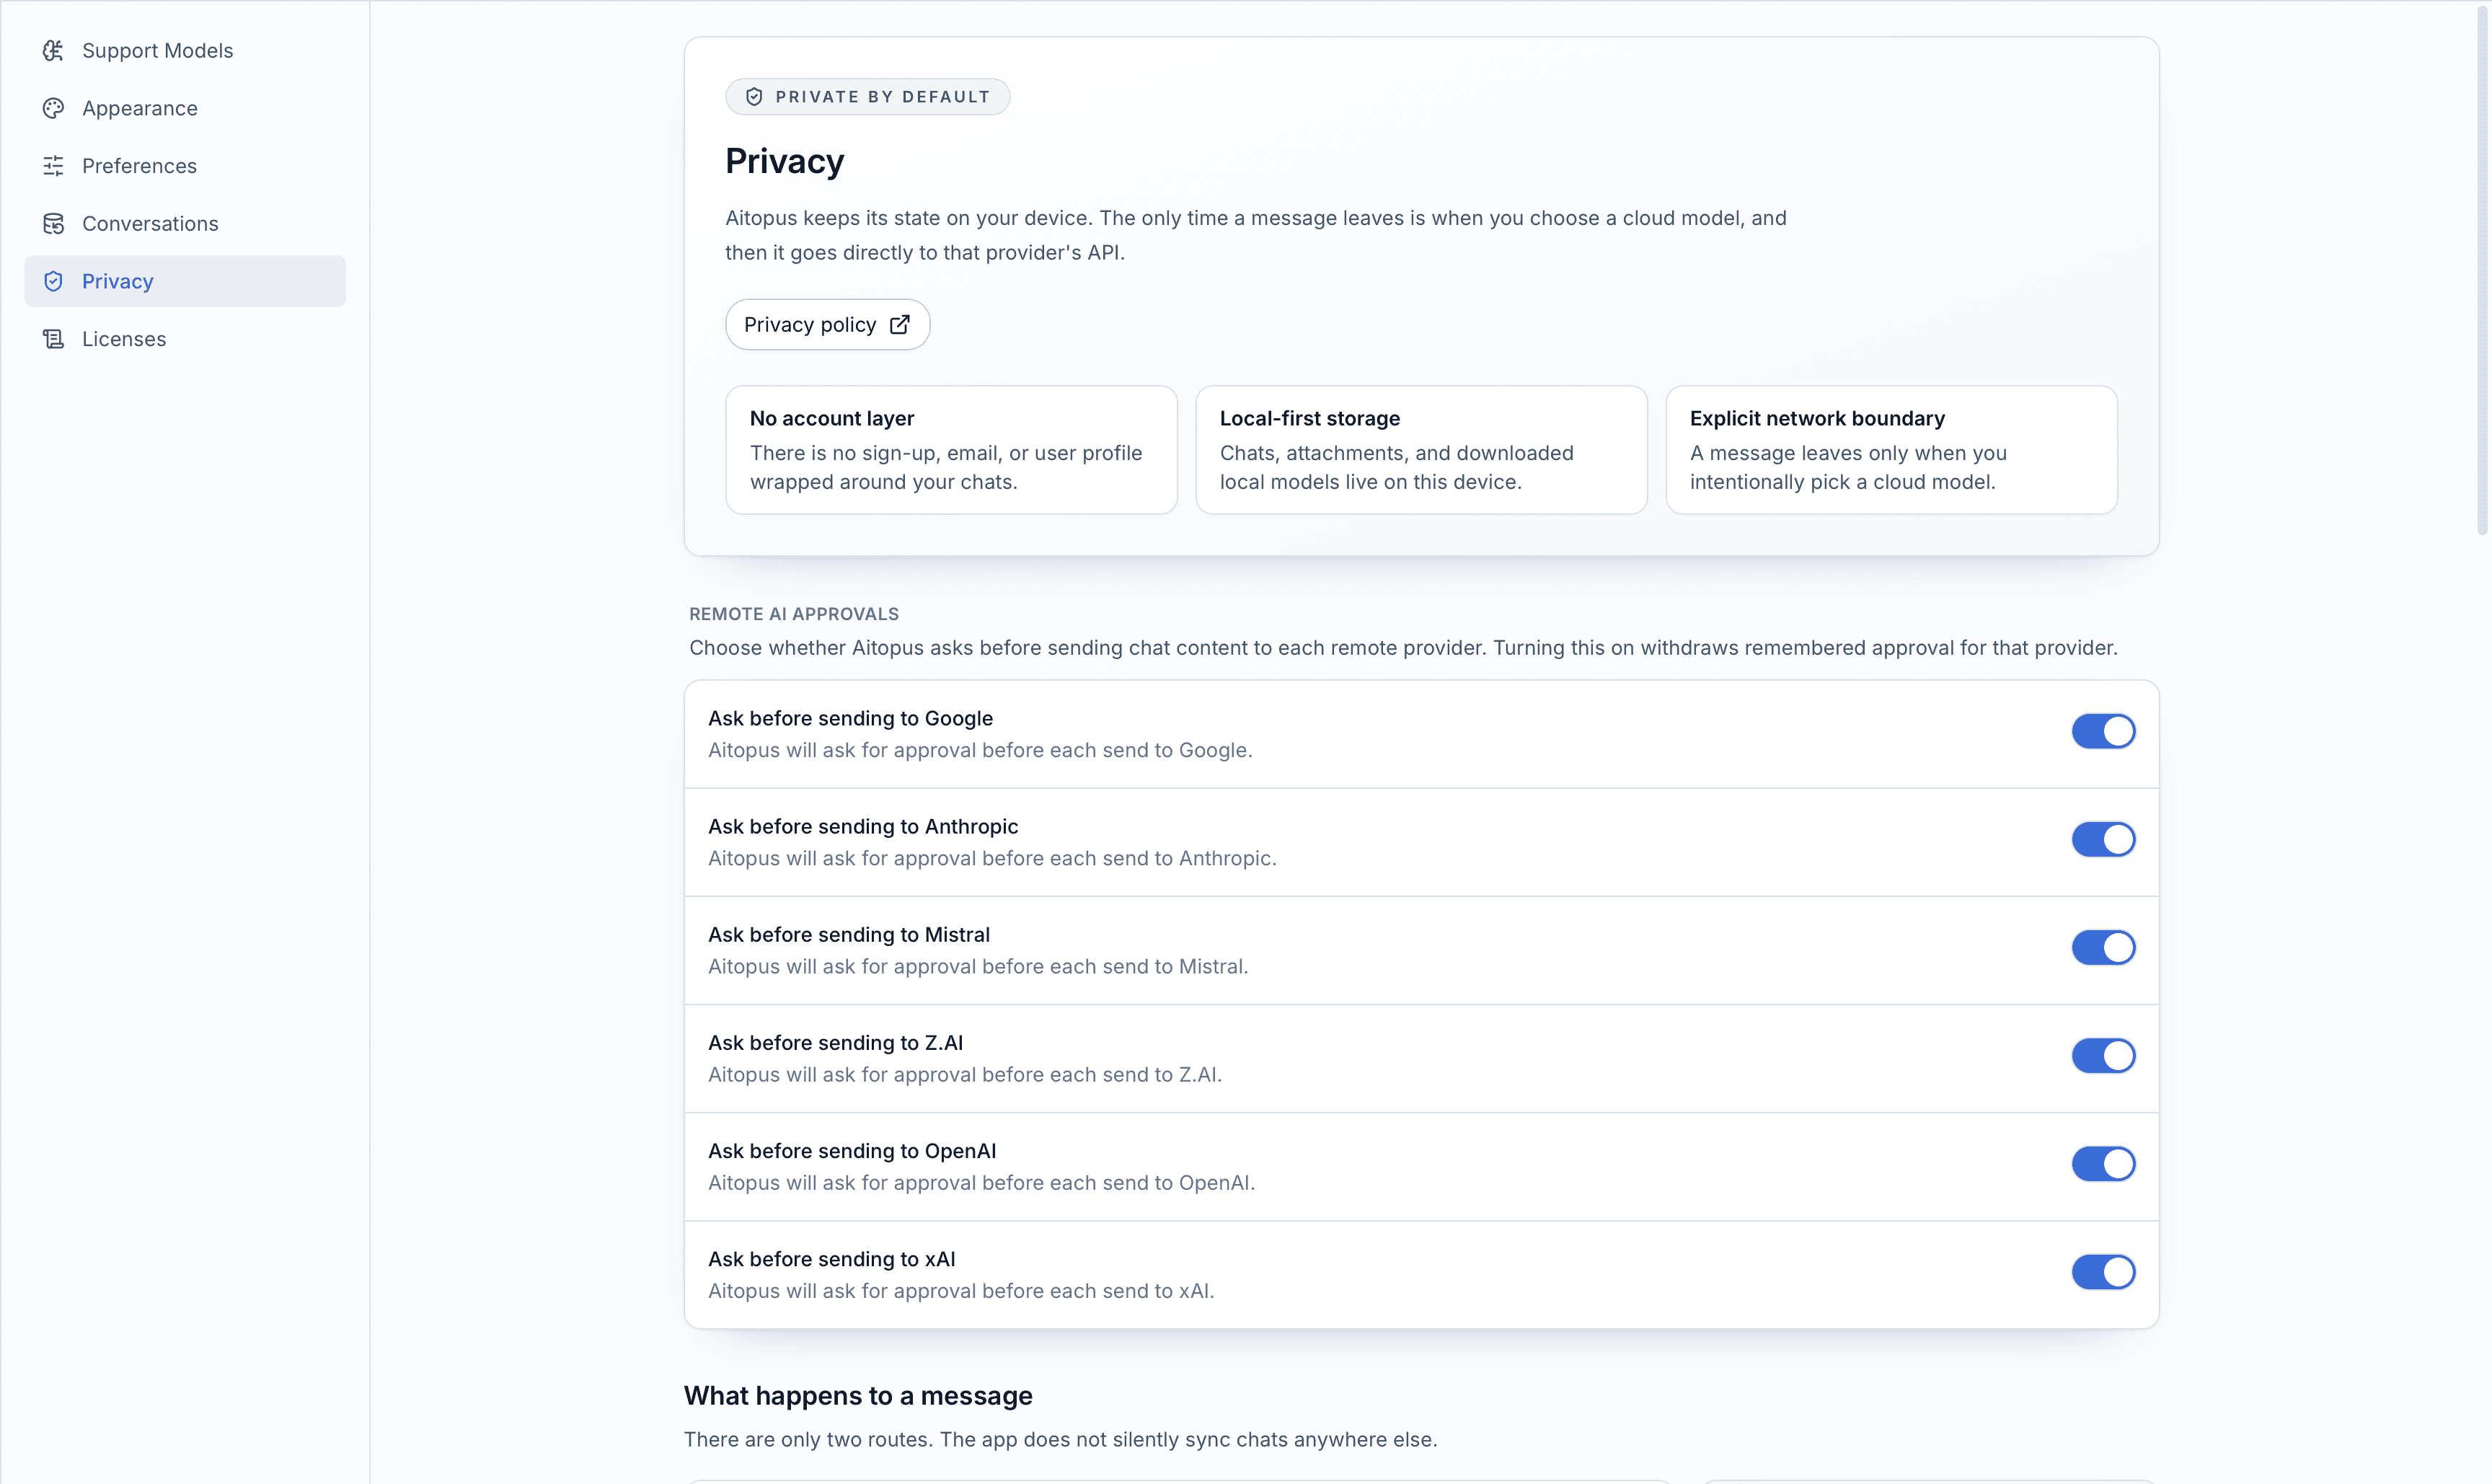This screenshot has height=1484, width=2492.
Task: Click the Support Models sidebar icon
Action: point(53,50)
